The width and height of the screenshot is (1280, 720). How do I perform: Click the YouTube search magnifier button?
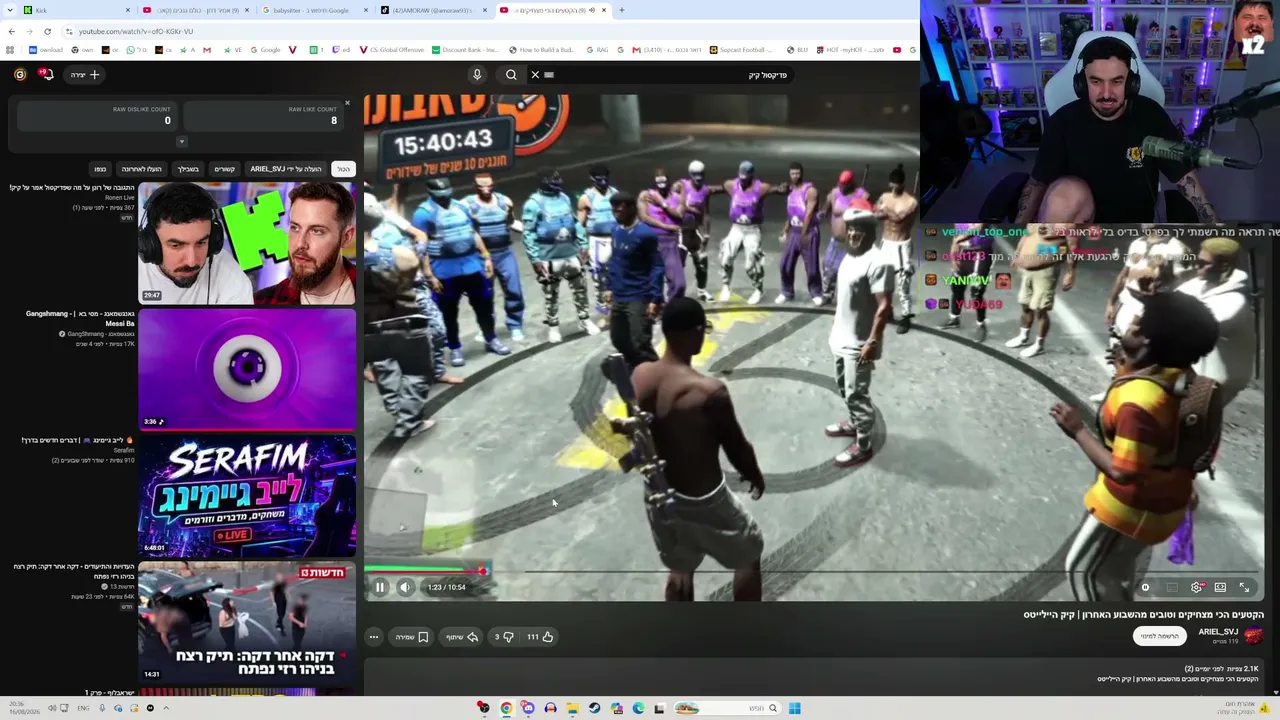click(x=511, y=75)
